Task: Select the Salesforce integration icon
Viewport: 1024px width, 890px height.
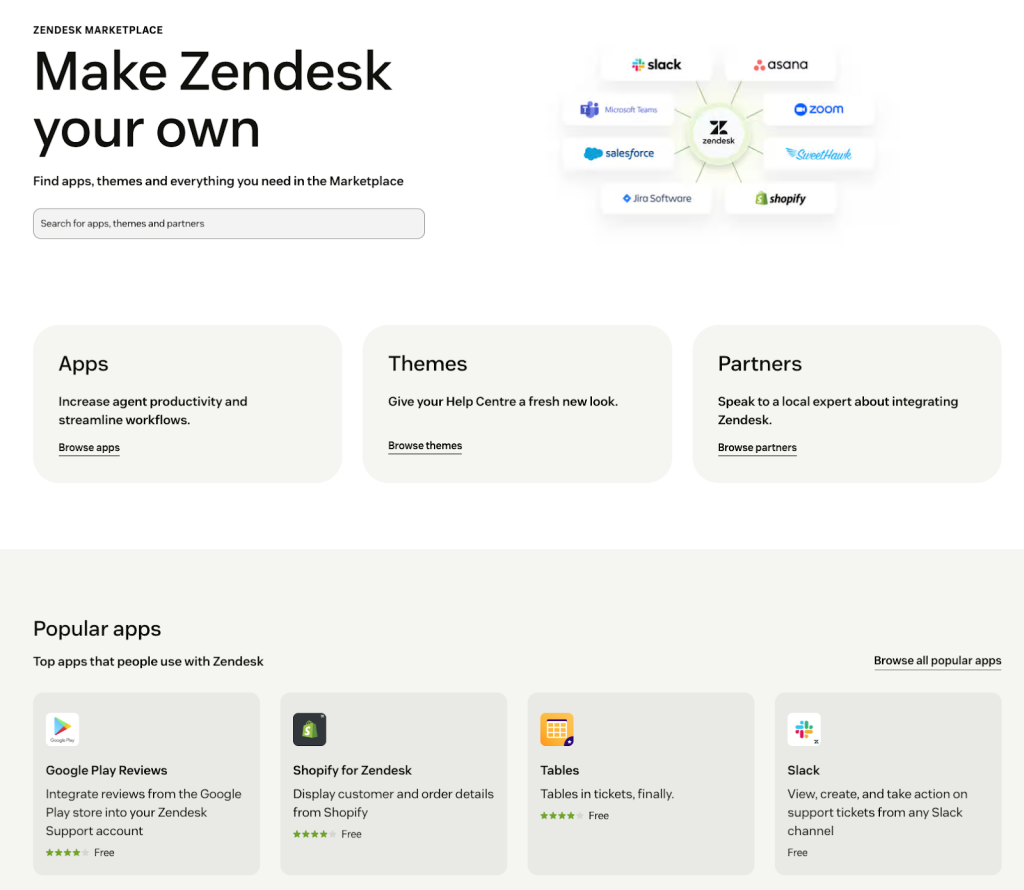Action: 617,153
